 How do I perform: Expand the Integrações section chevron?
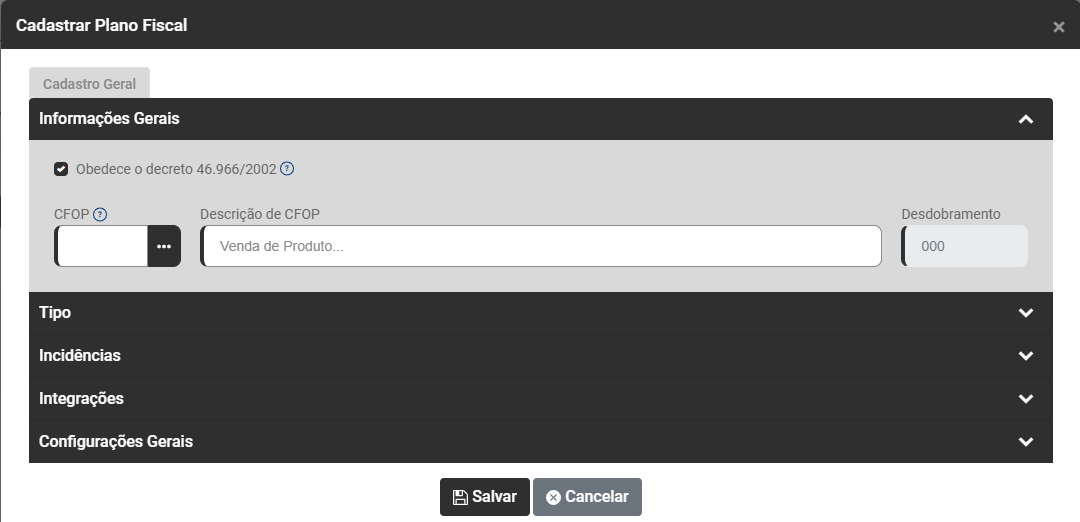click(1025, 399)
